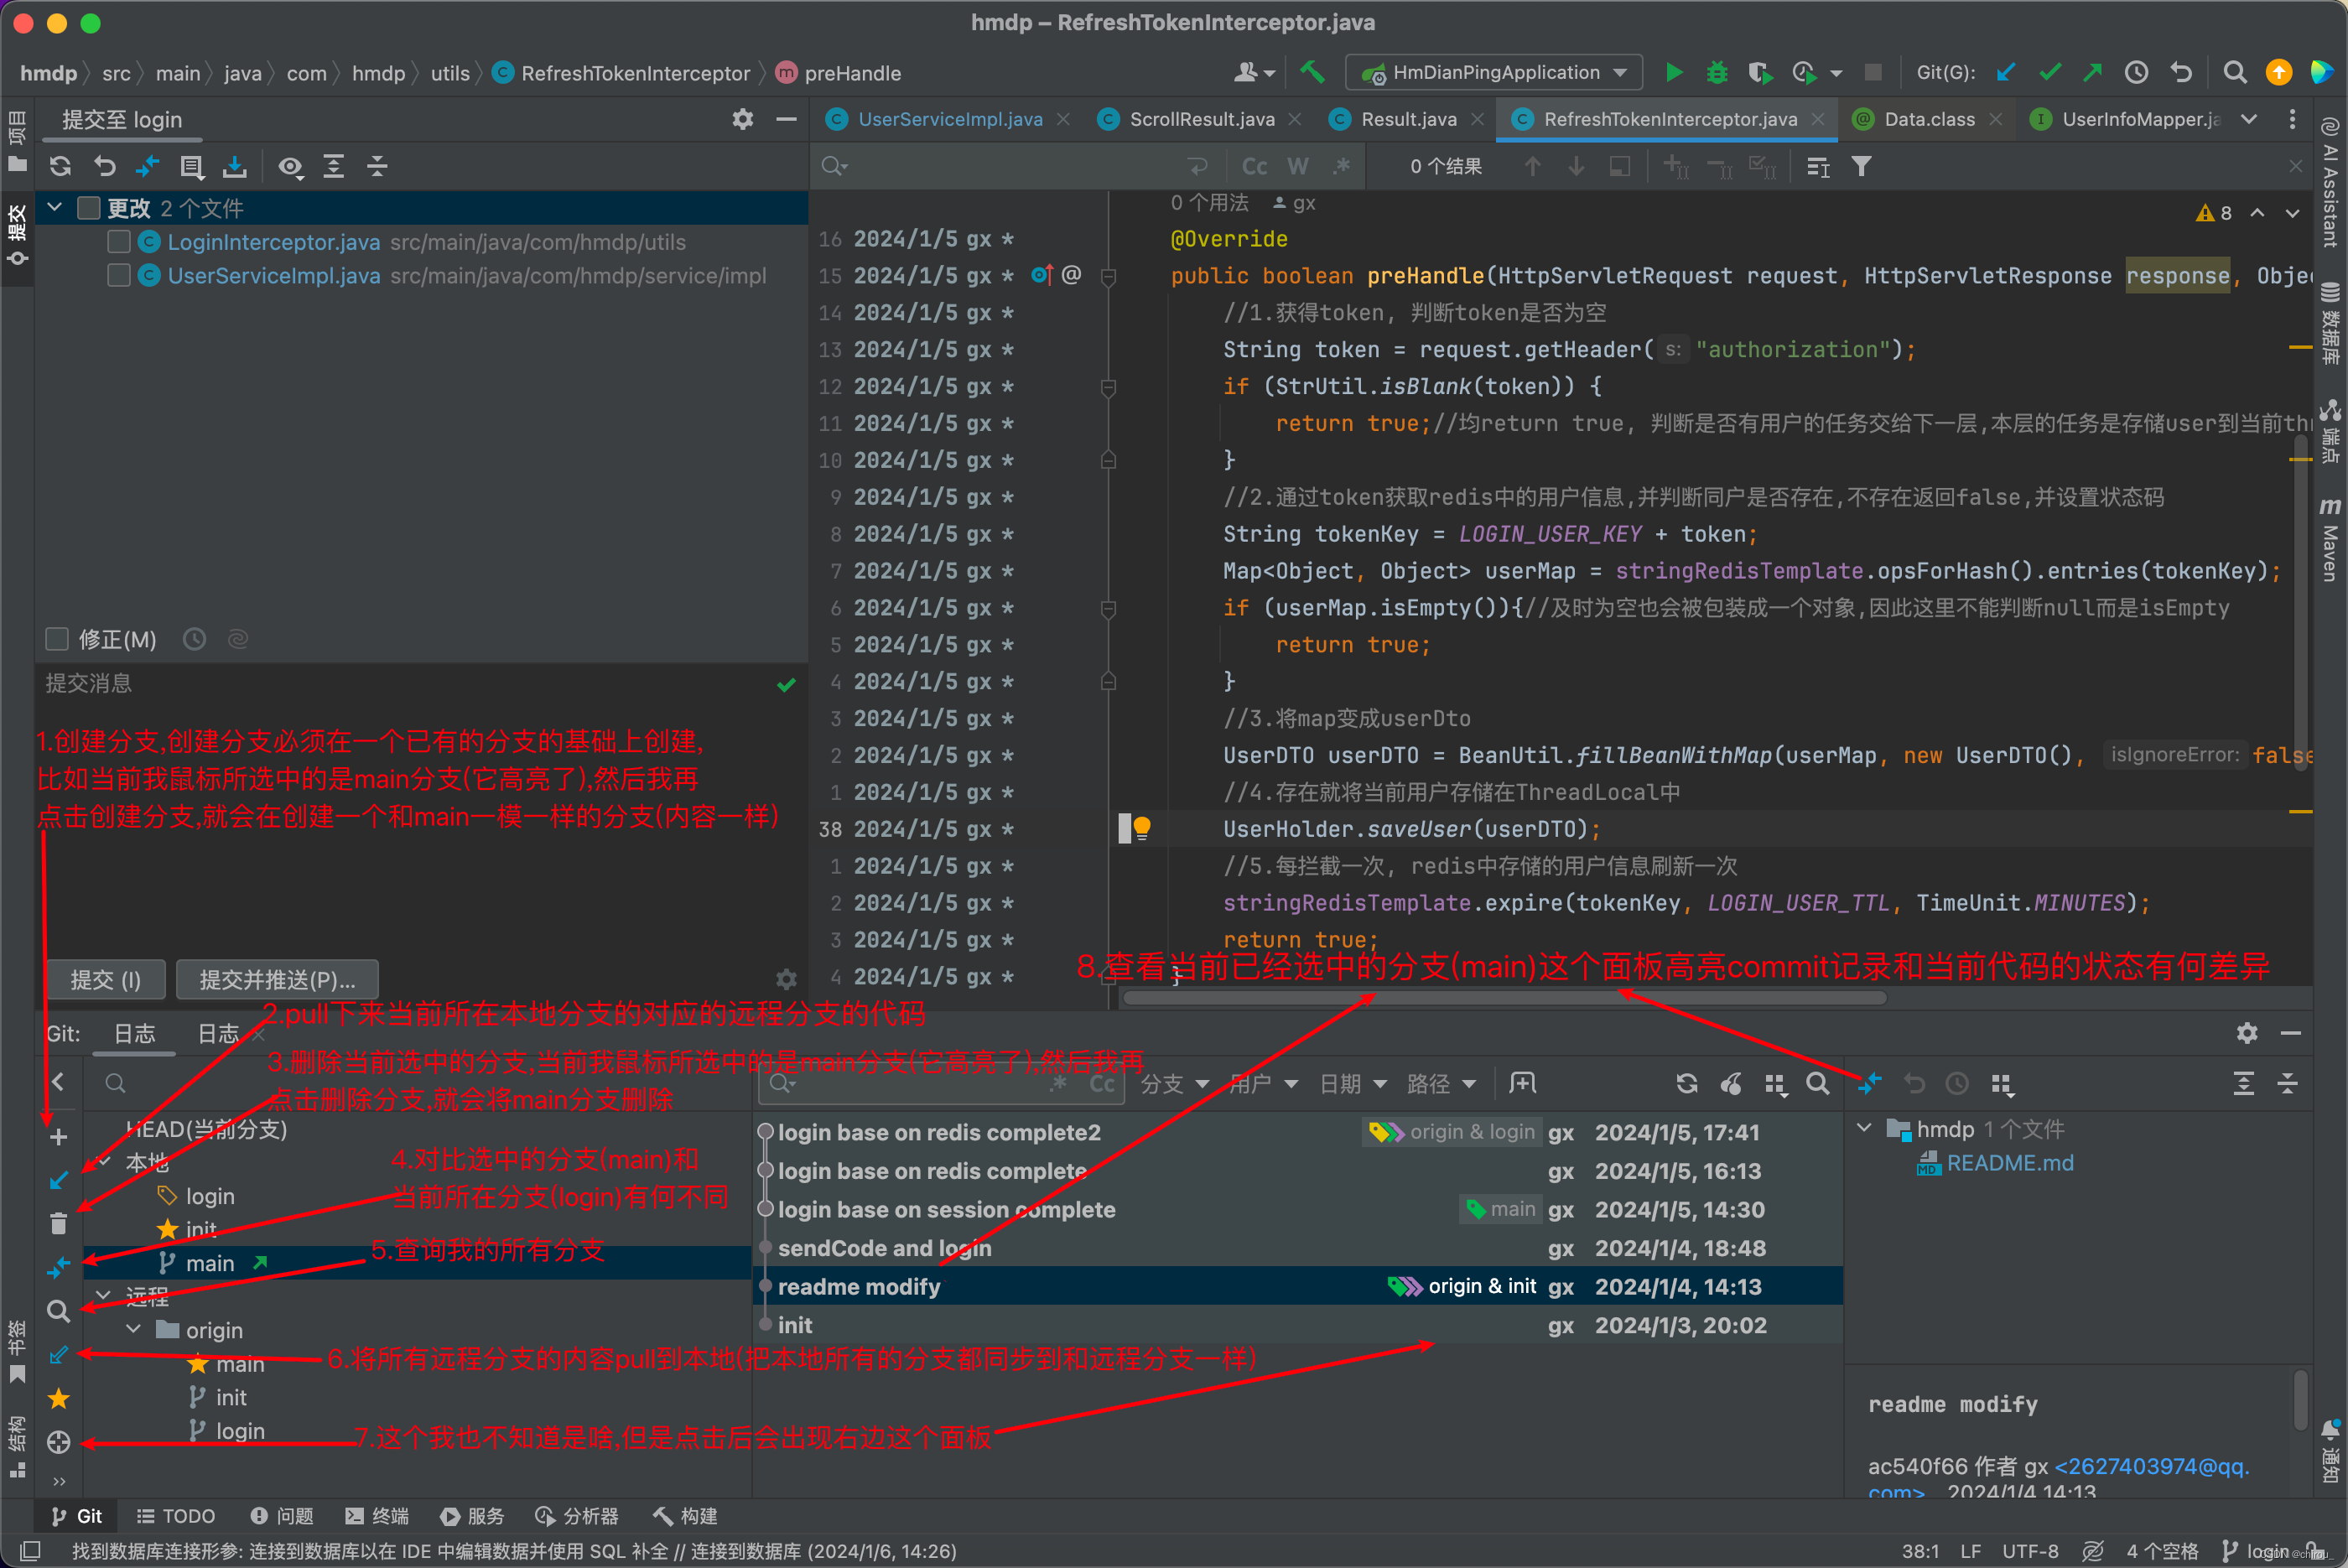Toggle view options eye icon in commit toolbar

(x=290, y=166)
